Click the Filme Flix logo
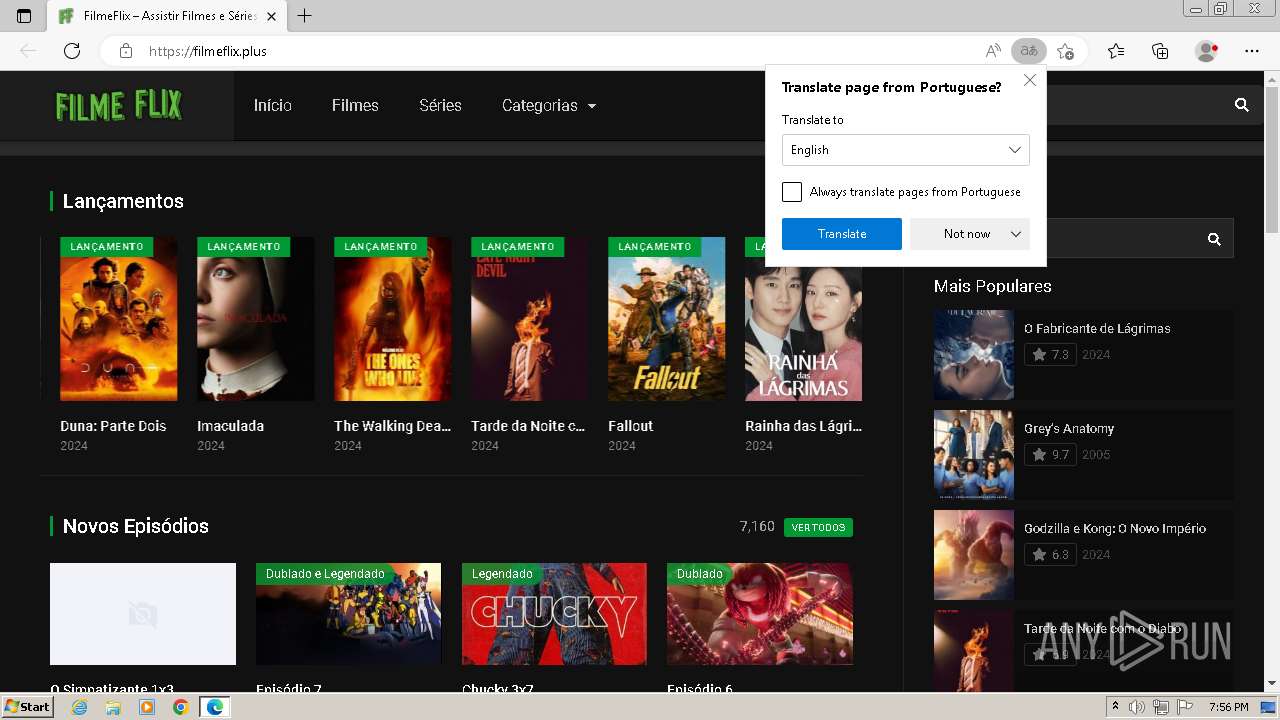Viewport: 1280px width, 720px height. point(119,105)
